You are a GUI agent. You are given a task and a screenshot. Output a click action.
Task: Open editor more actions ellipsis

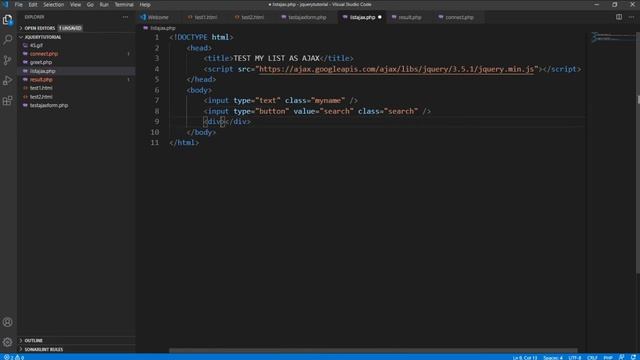click(631, 17)
